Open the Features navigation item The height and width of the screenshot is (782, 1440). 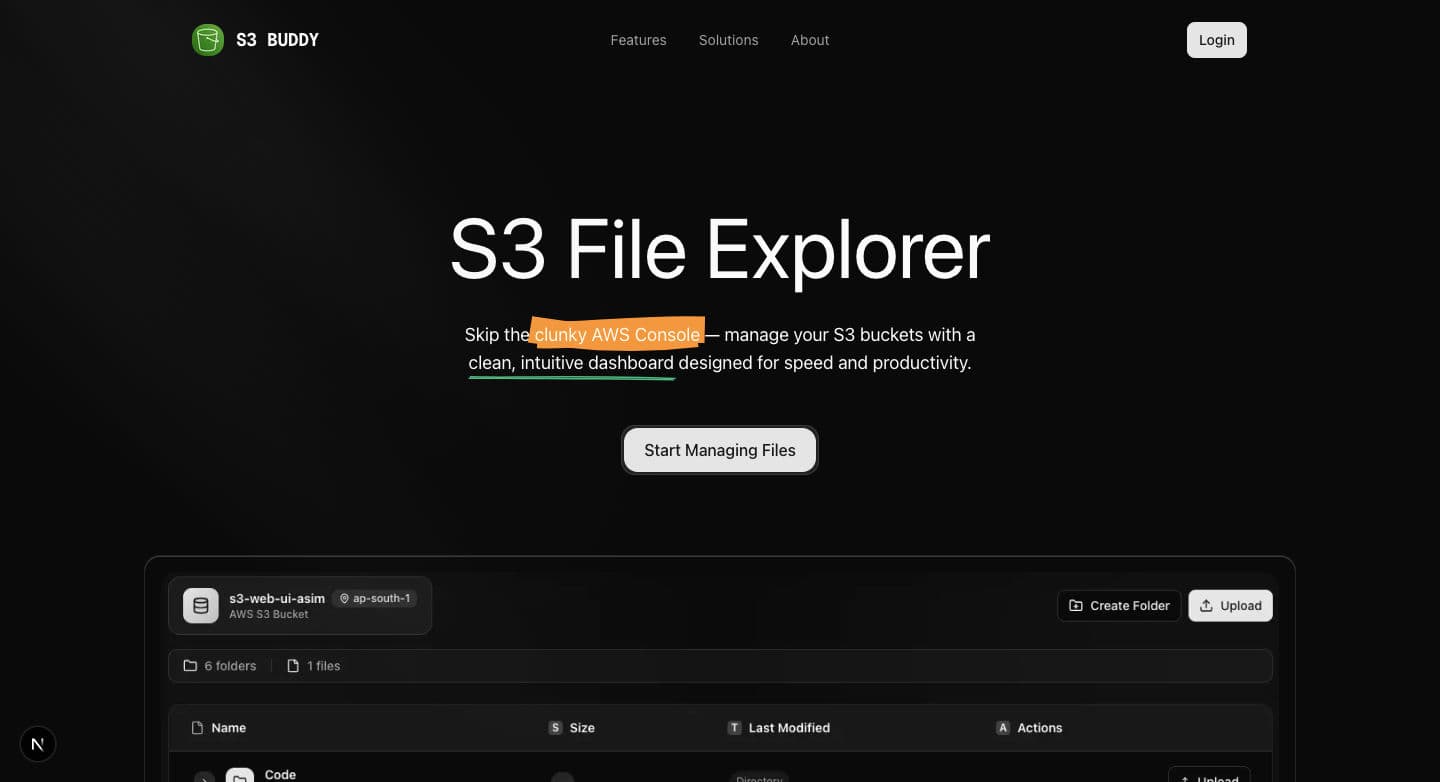(x=638, y=40)
